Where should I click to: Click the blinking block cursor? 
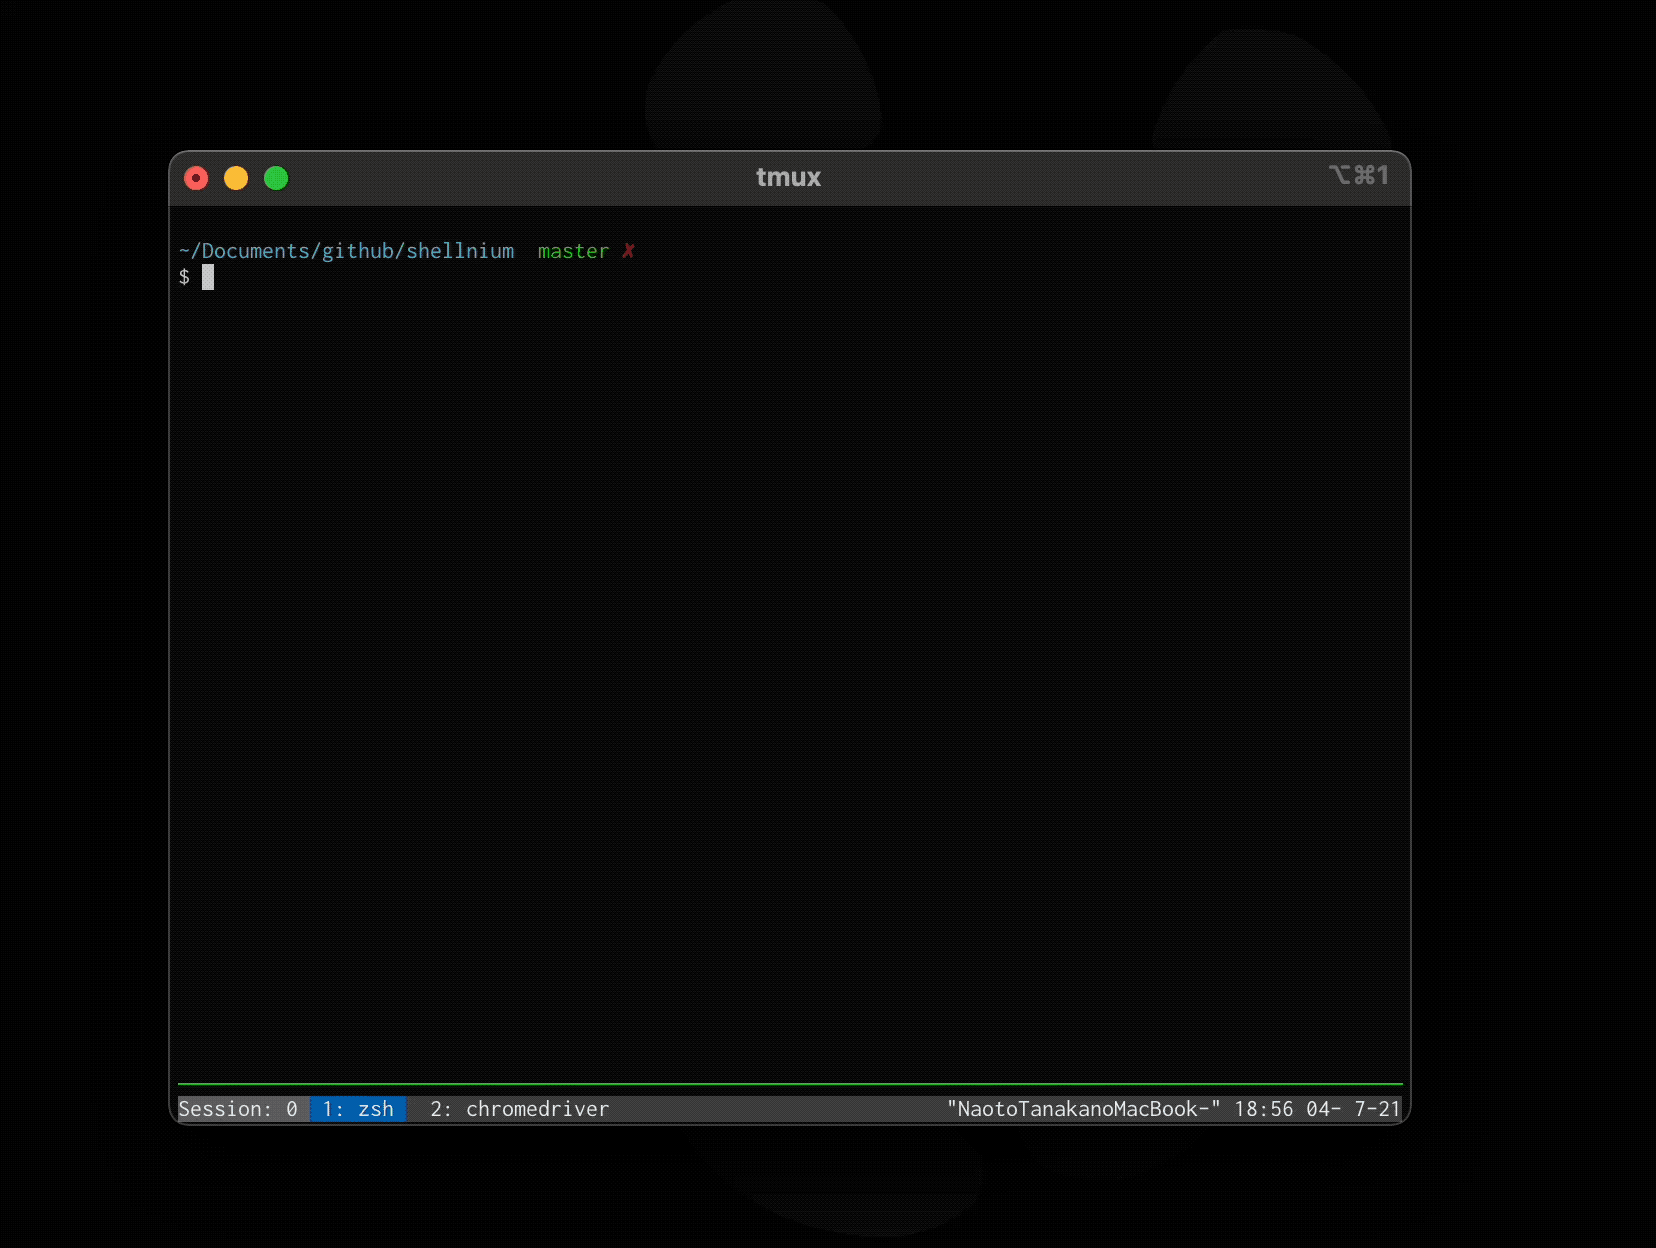[209, 278]
